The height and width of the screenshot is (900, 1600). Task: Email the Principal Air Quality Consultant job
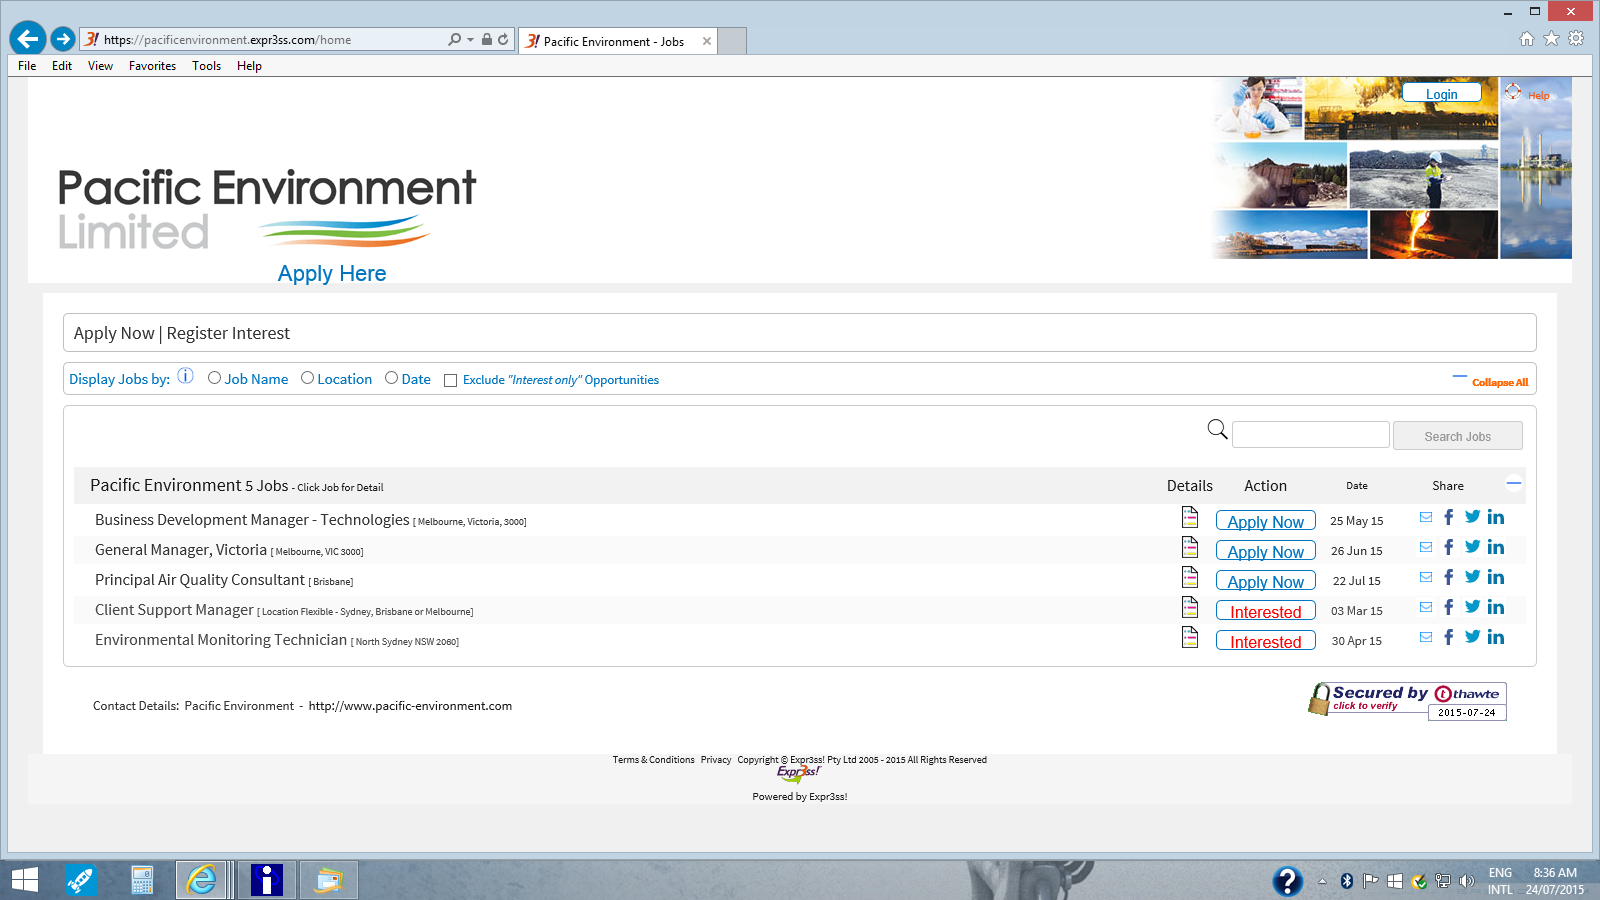(x=1426, y=577)
